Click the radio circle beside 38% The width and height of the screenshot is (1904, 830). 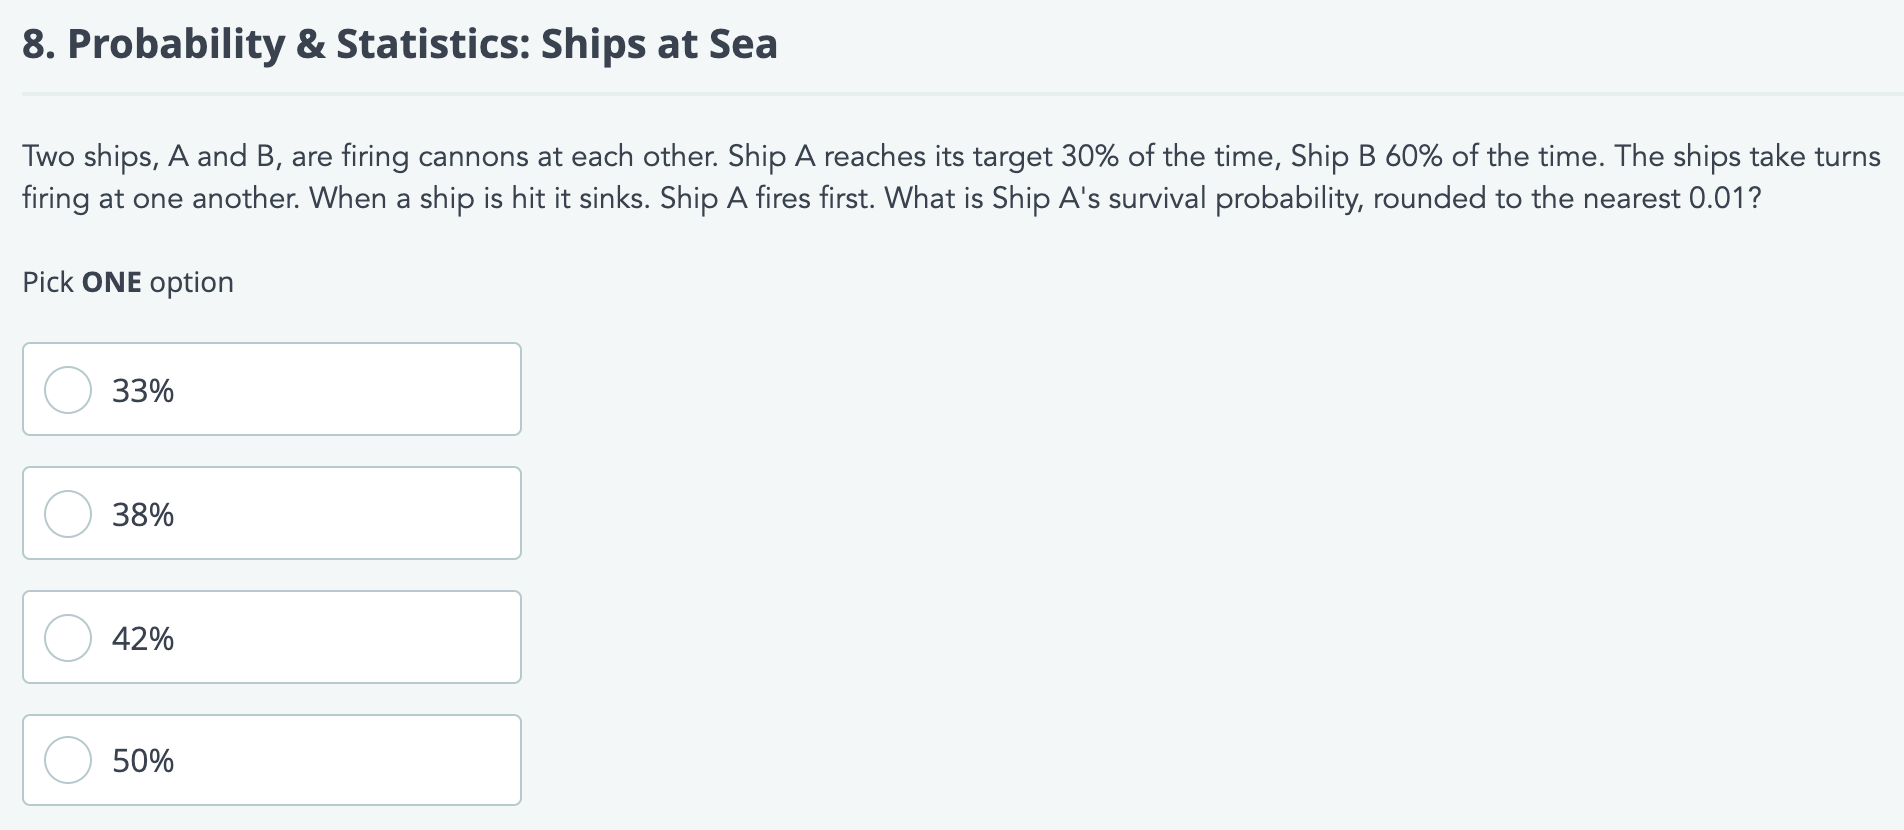tap(67, 513)
